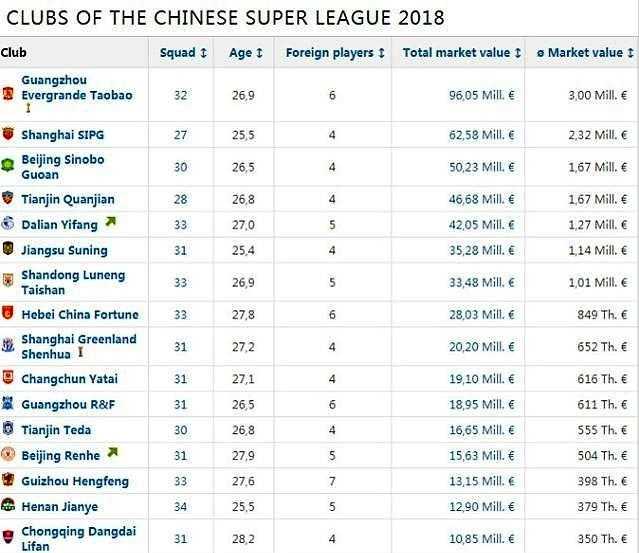Click the green Beijing Sinobo Guoan crest
This screenshot has width=639, height=553.
pos(8,165)
